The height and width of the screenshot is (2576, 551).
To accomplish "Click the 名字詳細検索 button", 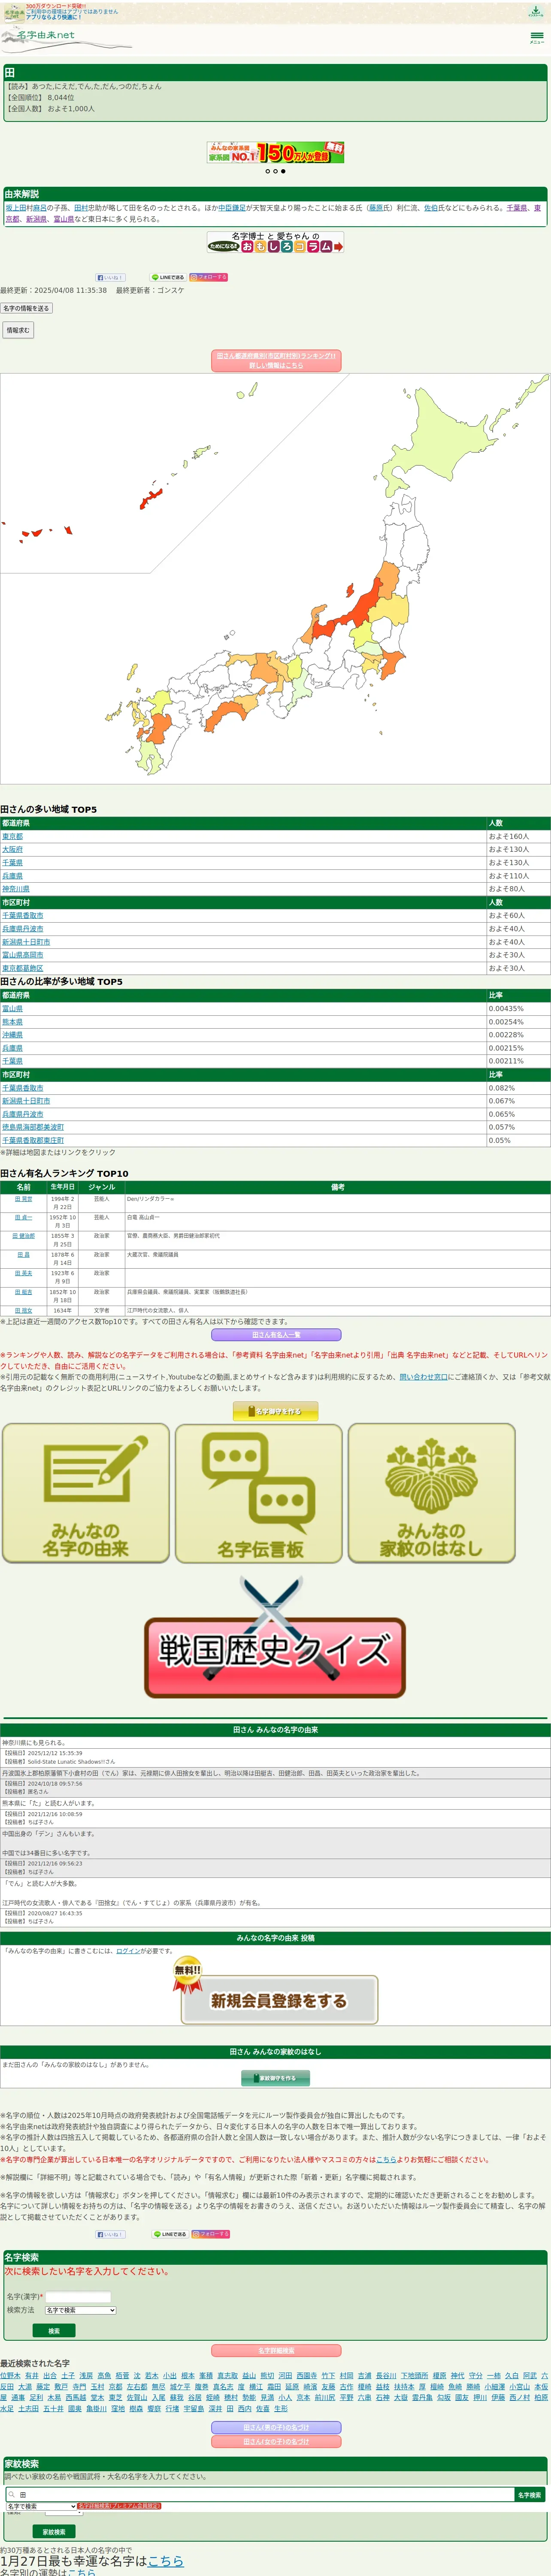I will point(276,2351).
